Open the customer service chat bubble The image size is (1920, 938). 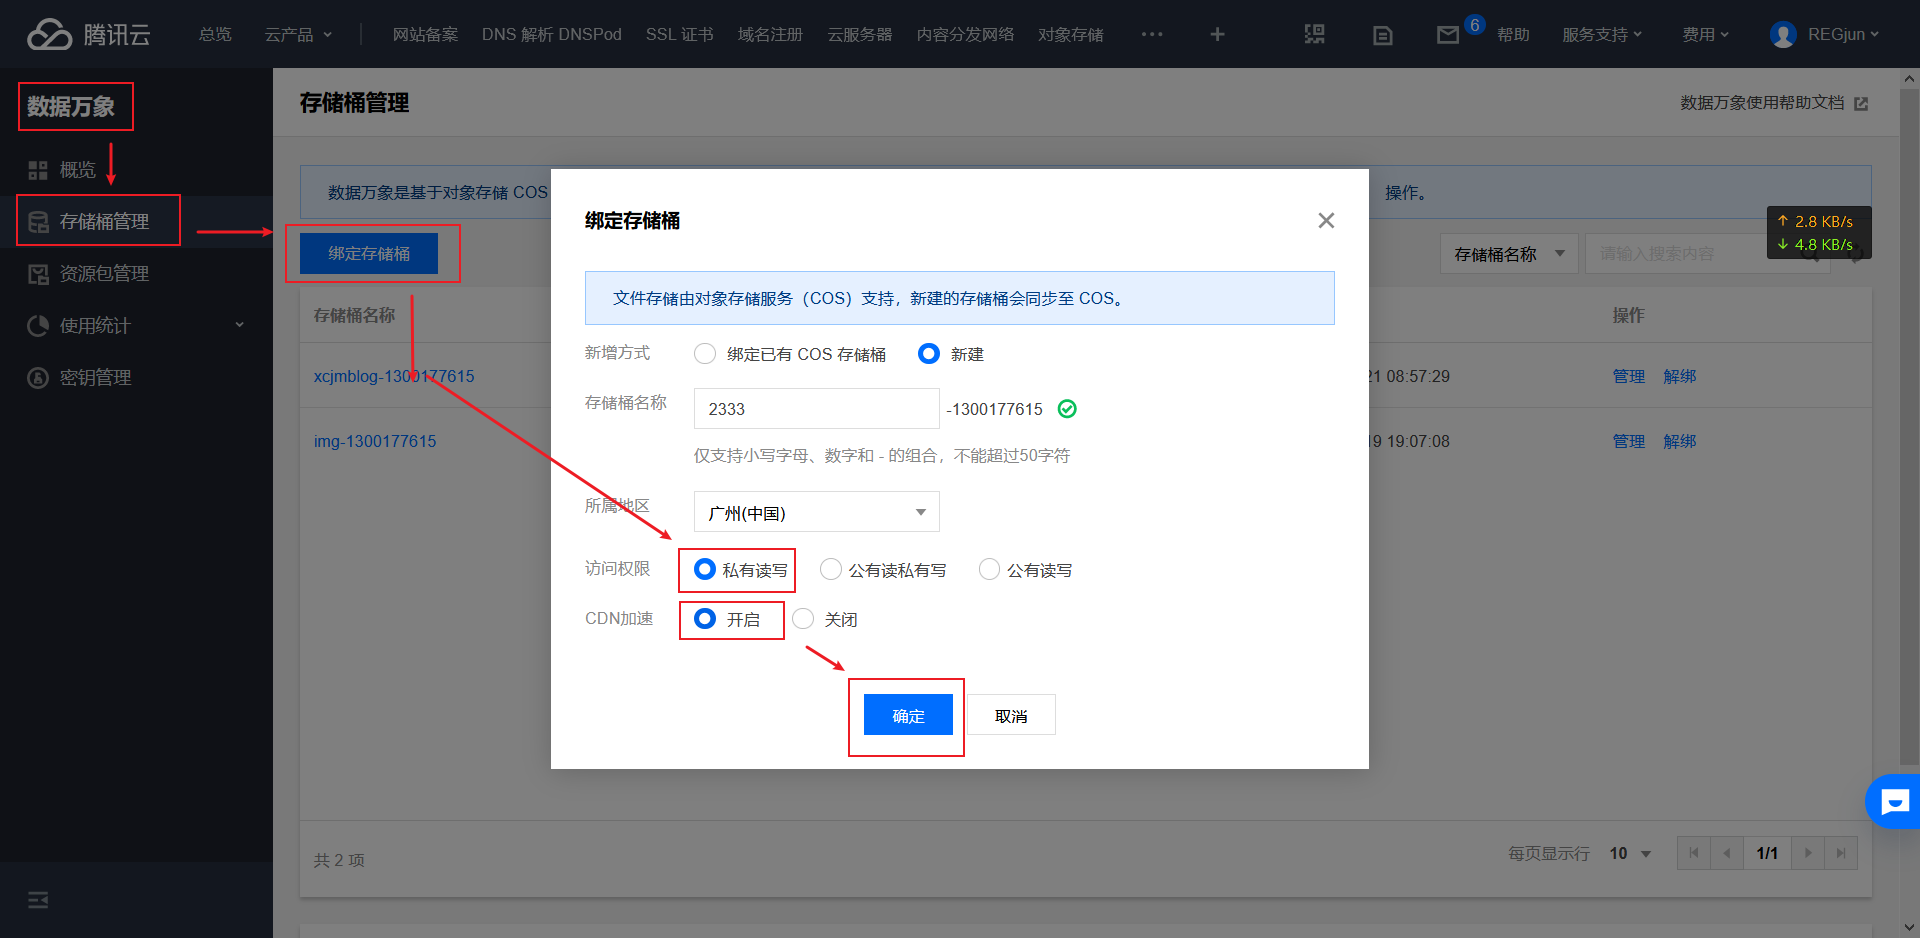click(1894, 801)
